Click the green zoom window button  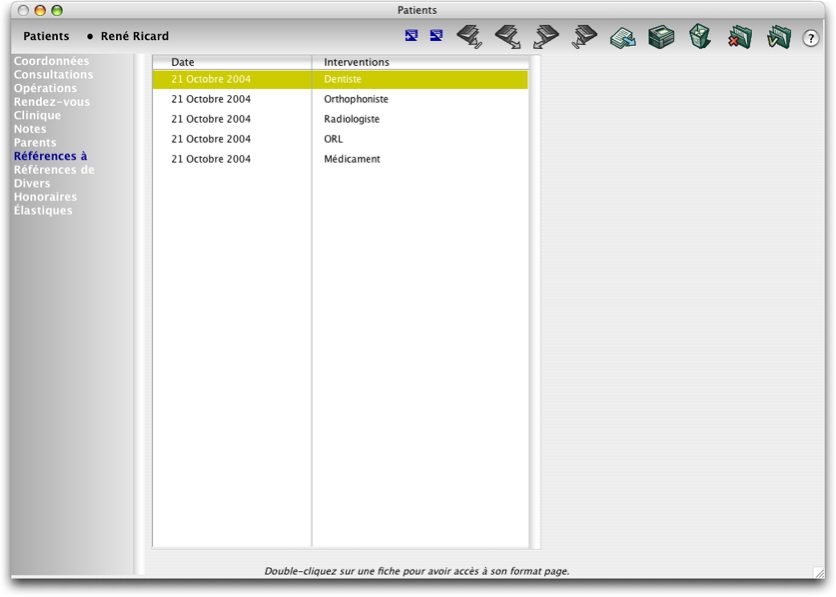click(x=57, y=10)
